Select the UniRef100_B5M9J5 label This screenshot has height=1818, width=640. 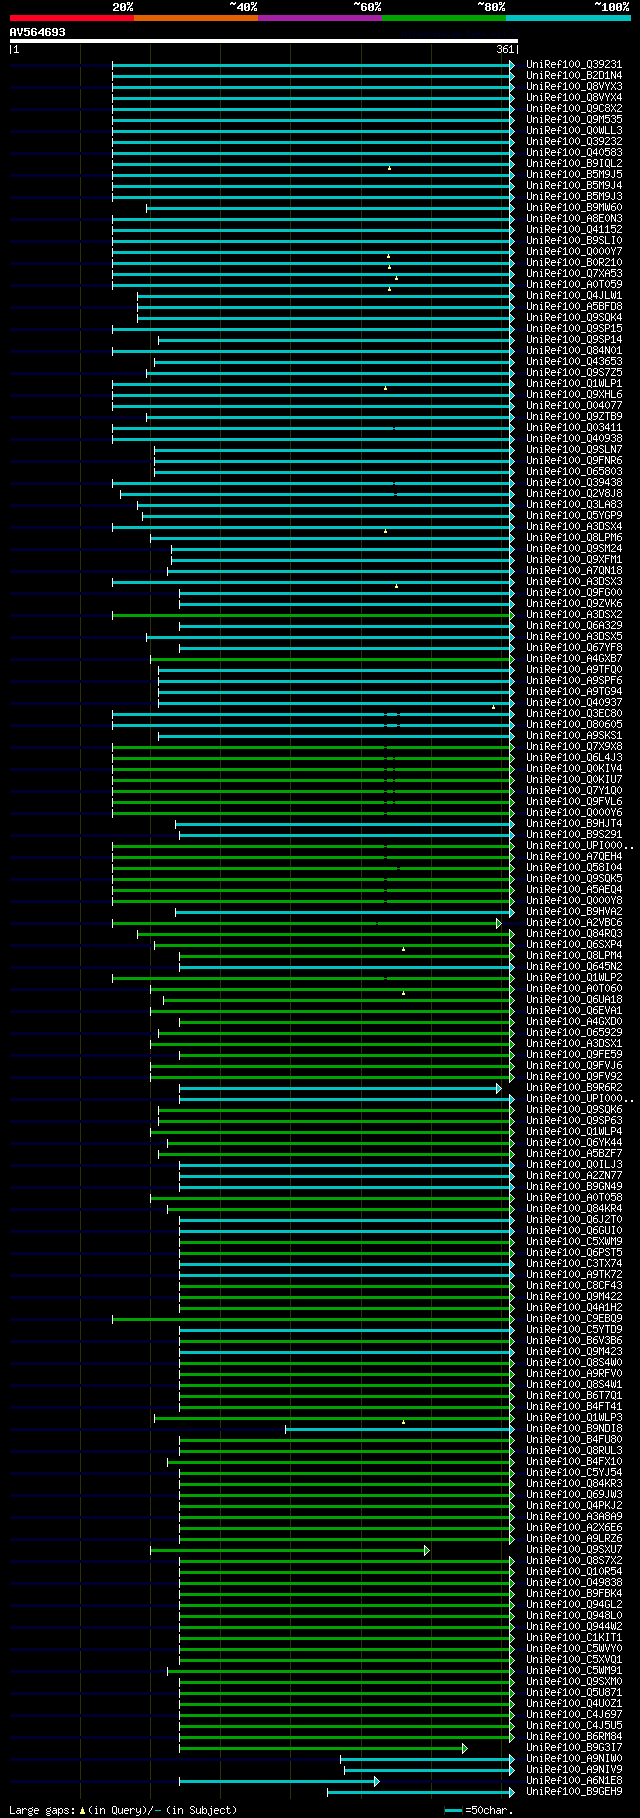(x=574, y=175)
